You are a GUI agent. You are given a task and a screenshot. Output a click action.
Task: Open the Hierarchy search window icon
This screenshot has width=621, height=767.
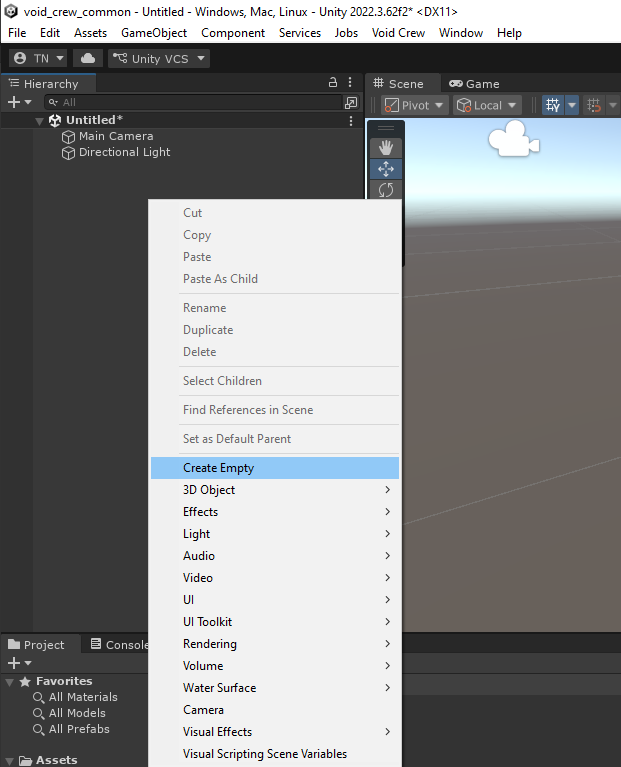tap(351, 102)
